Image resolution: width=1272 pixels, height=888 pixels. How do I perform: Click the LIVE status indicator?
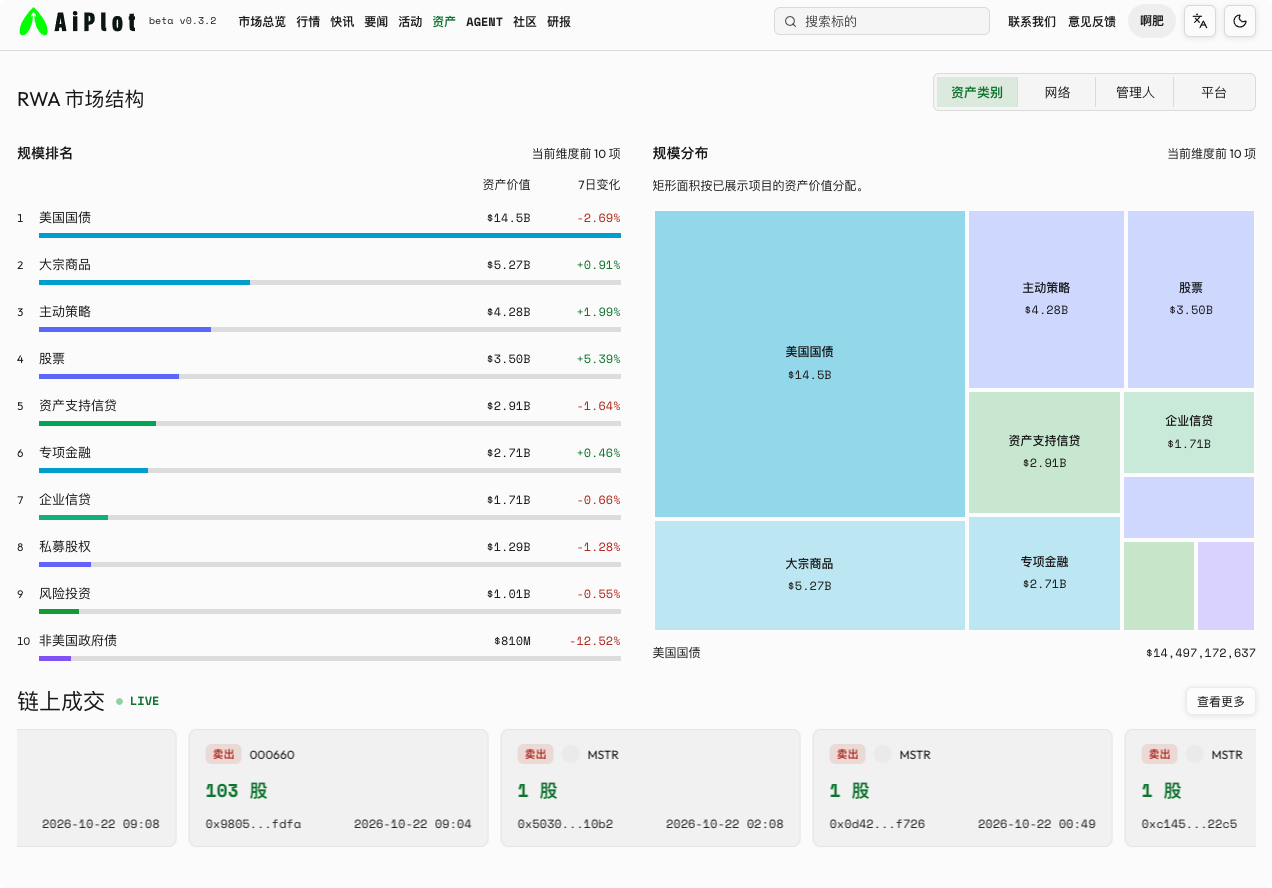tap(137, 701)
